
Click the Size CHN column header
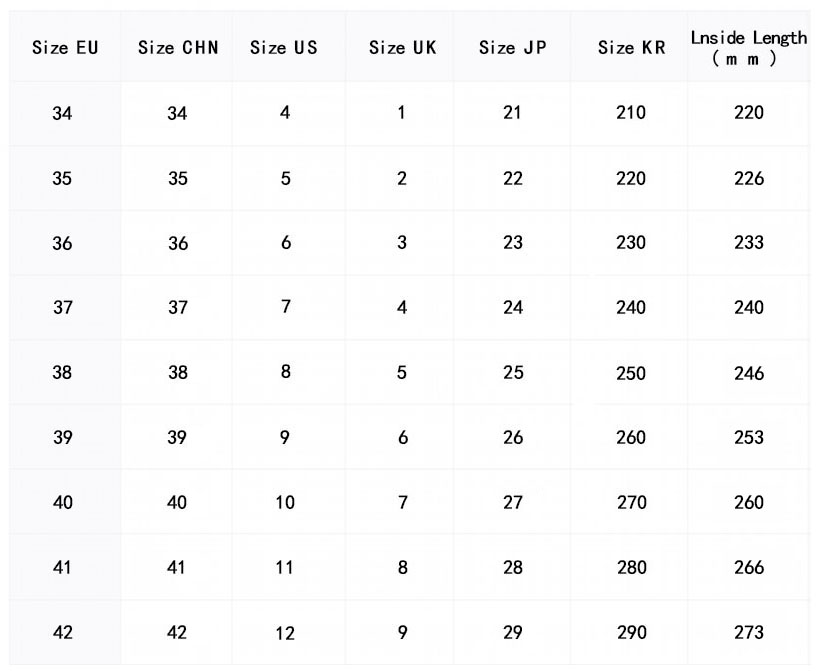178,47
